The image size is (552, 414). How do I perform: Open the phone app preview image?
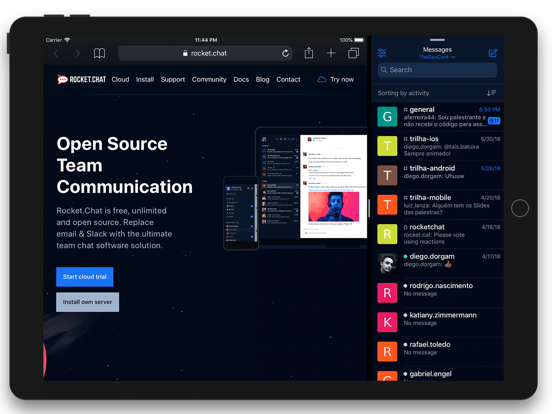[241, 213]
